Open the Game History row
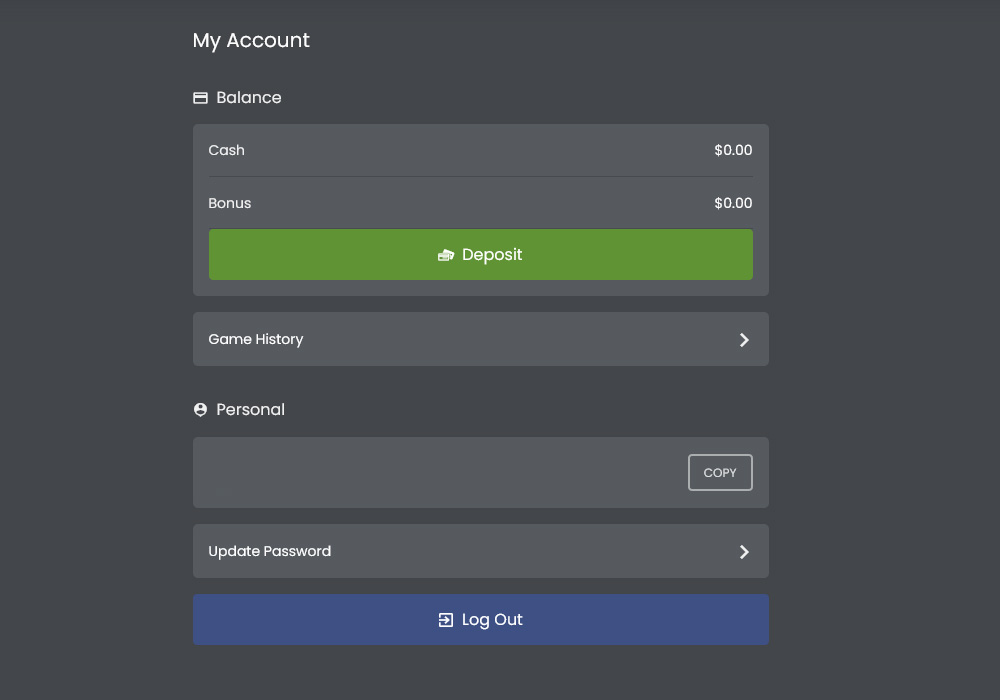The height and width of the screenshot is (700, 1000). click(x=481, y=339)
